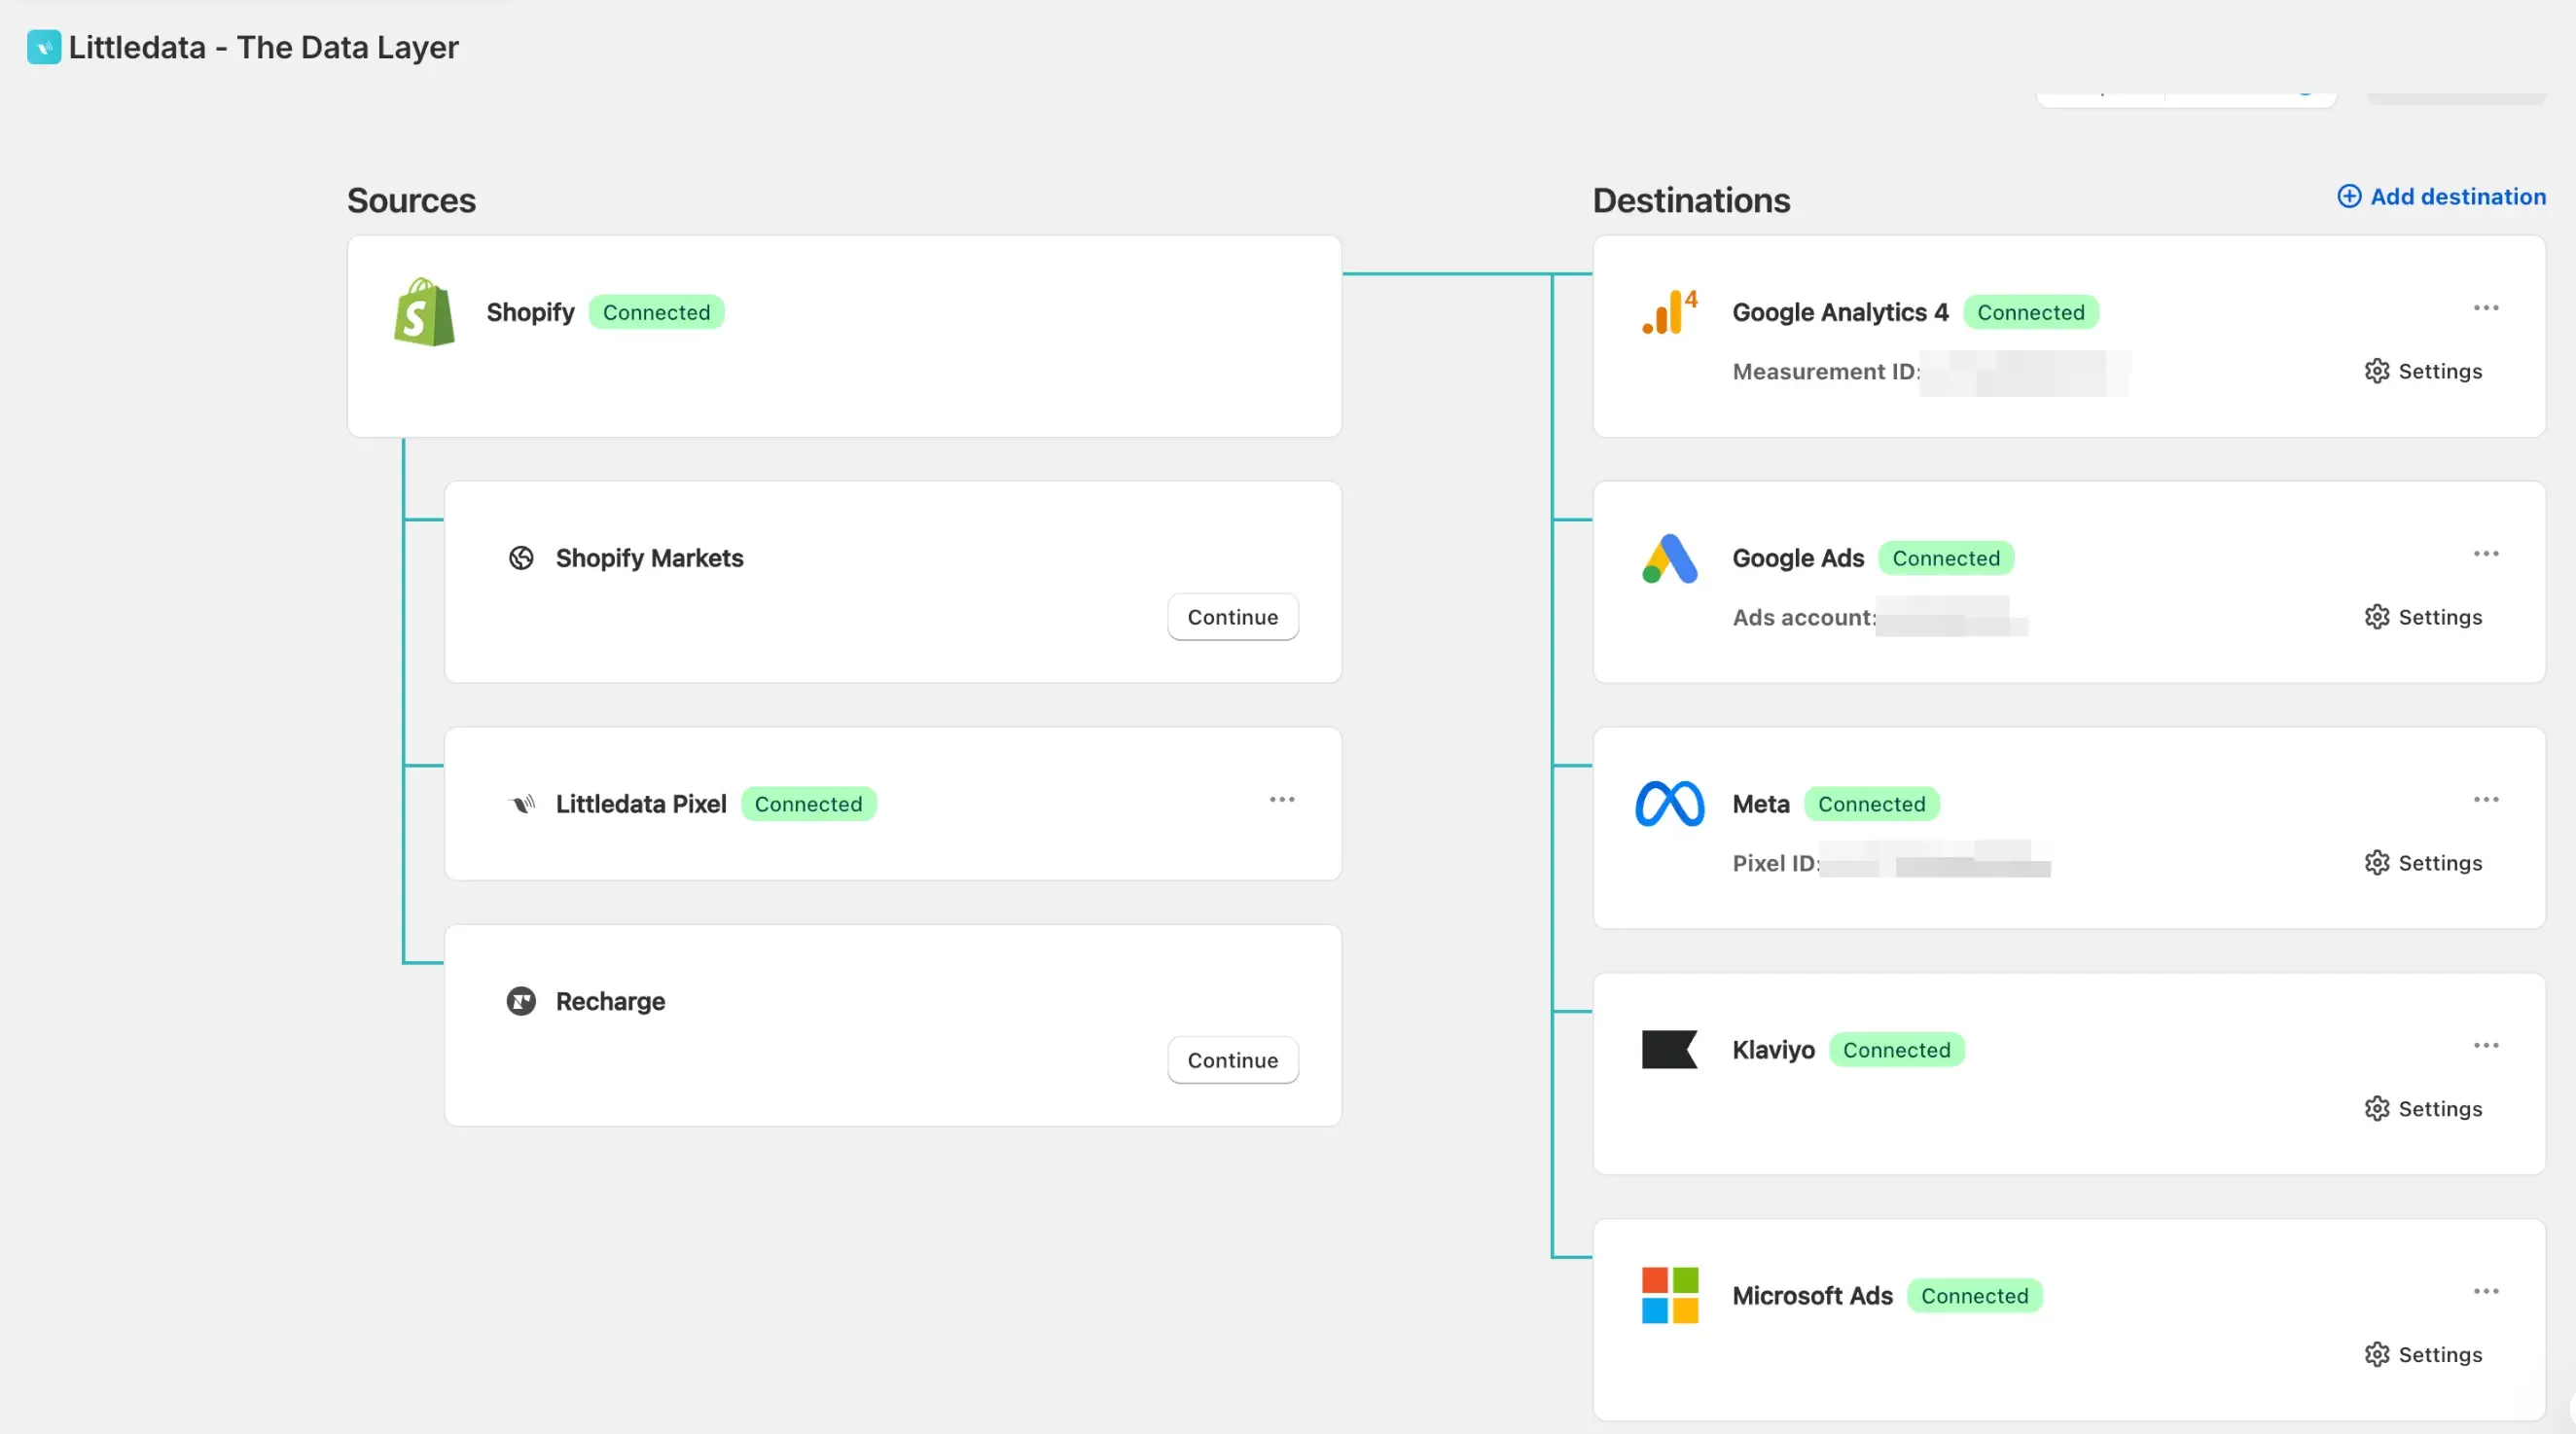
Task: Open the three-dot menu for Microsoft Ads
Action: pyautogui.click(x=2486, y=1291)
